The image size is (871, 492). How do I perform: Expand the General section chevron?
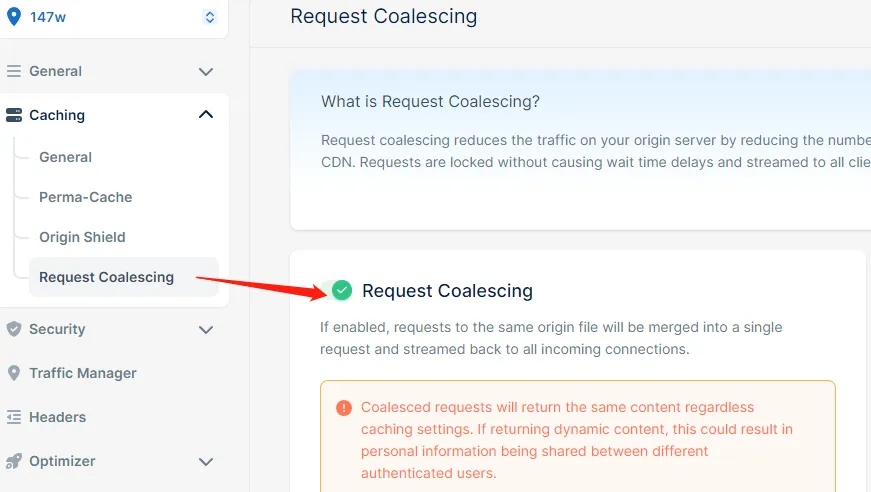[x=206, y=72]
